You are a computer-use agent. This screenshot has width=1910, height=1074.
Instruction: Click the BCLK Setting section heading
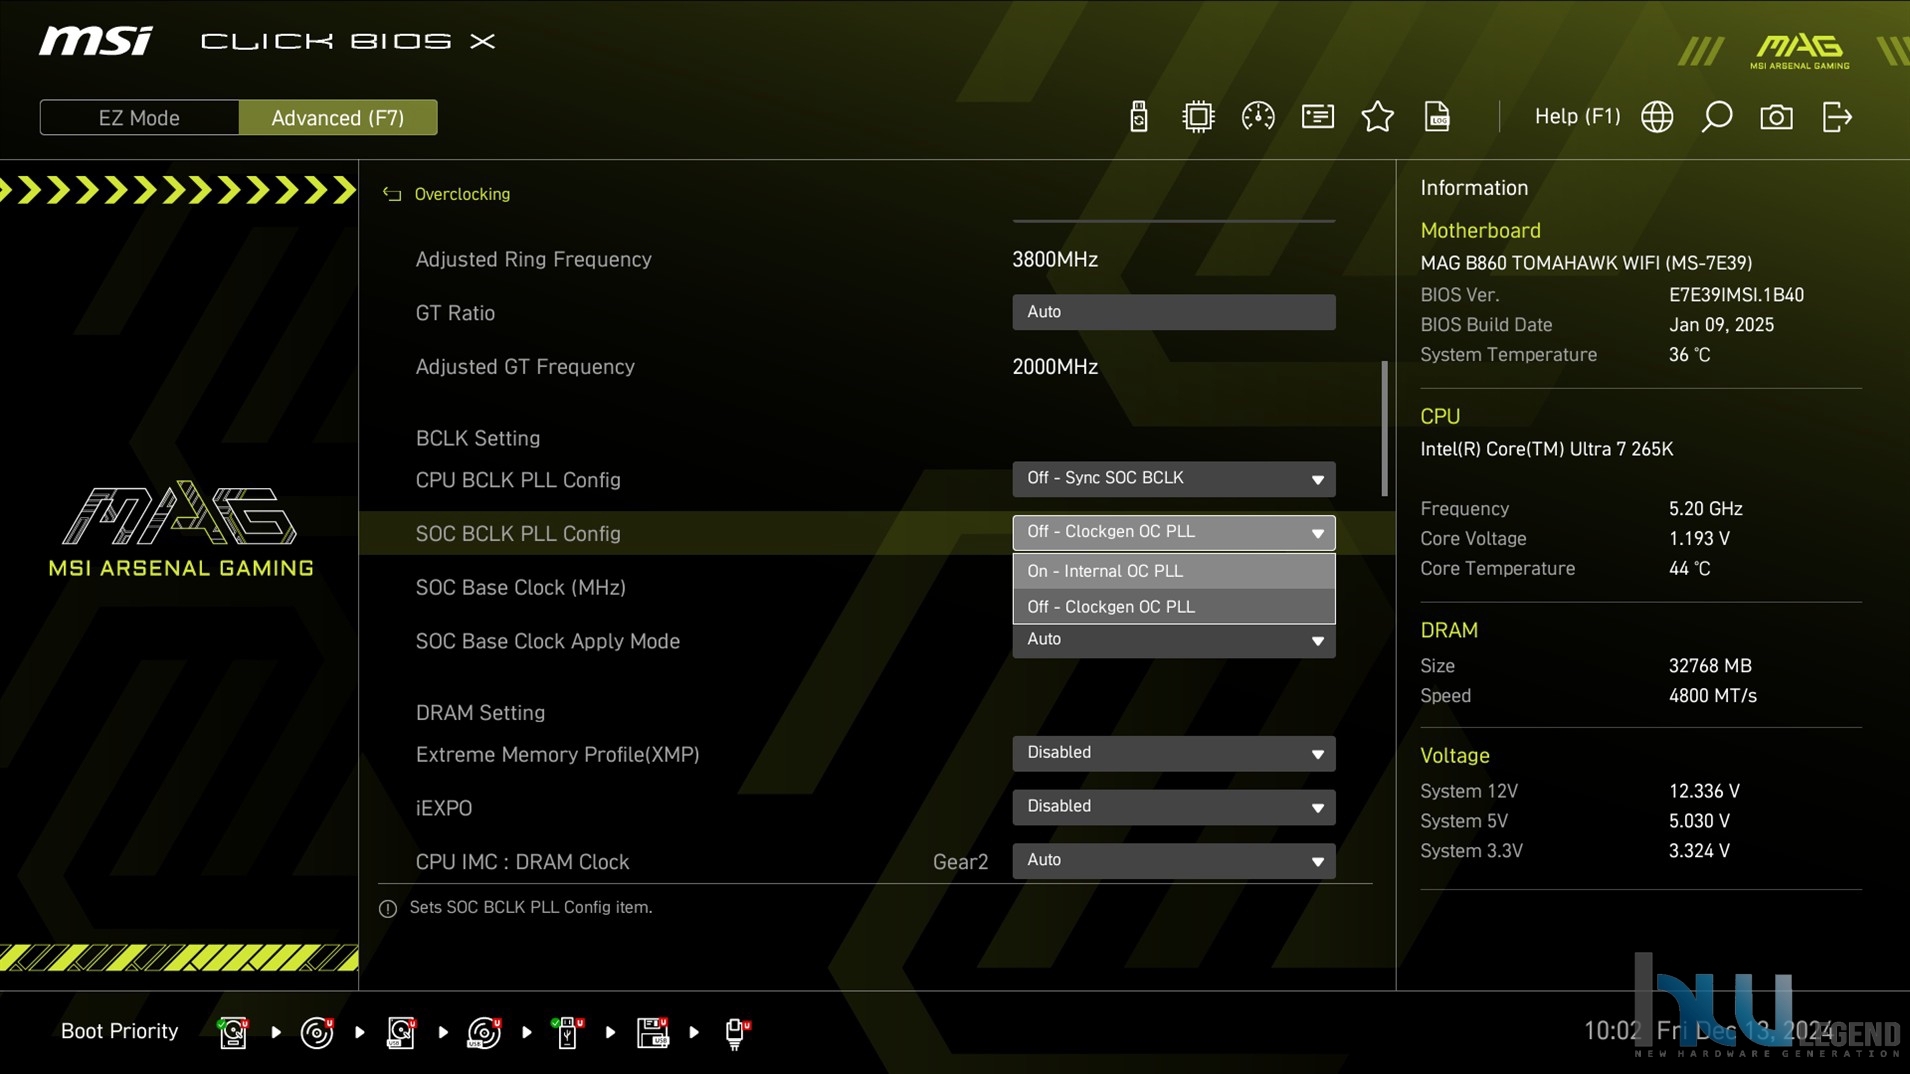point(477,439)
